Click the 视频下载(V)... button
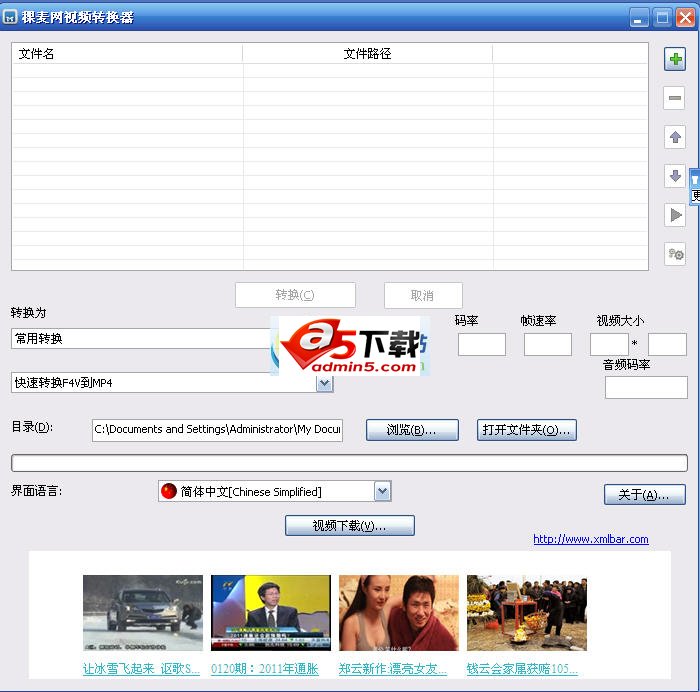The height and width of the screenshot is (692, 700). [x=350, y=525]
